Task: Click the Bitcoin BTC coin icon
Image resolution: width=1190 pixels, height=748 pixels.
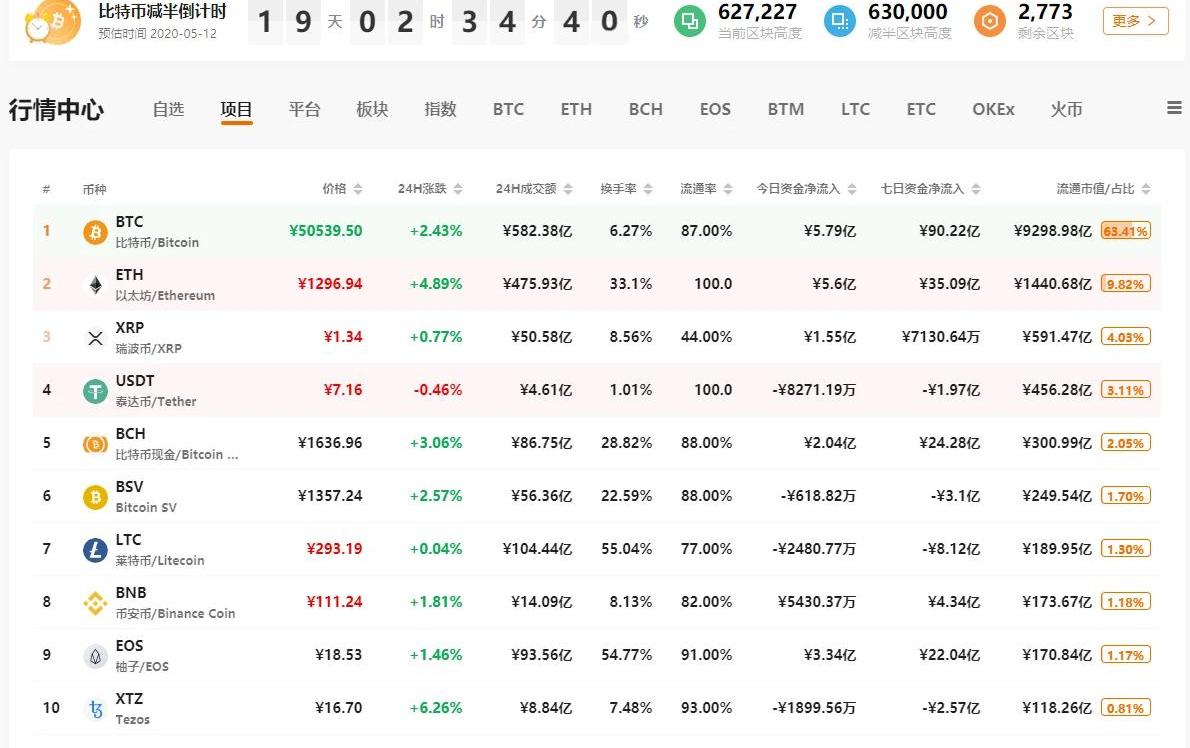Action: tap(95, 232)
